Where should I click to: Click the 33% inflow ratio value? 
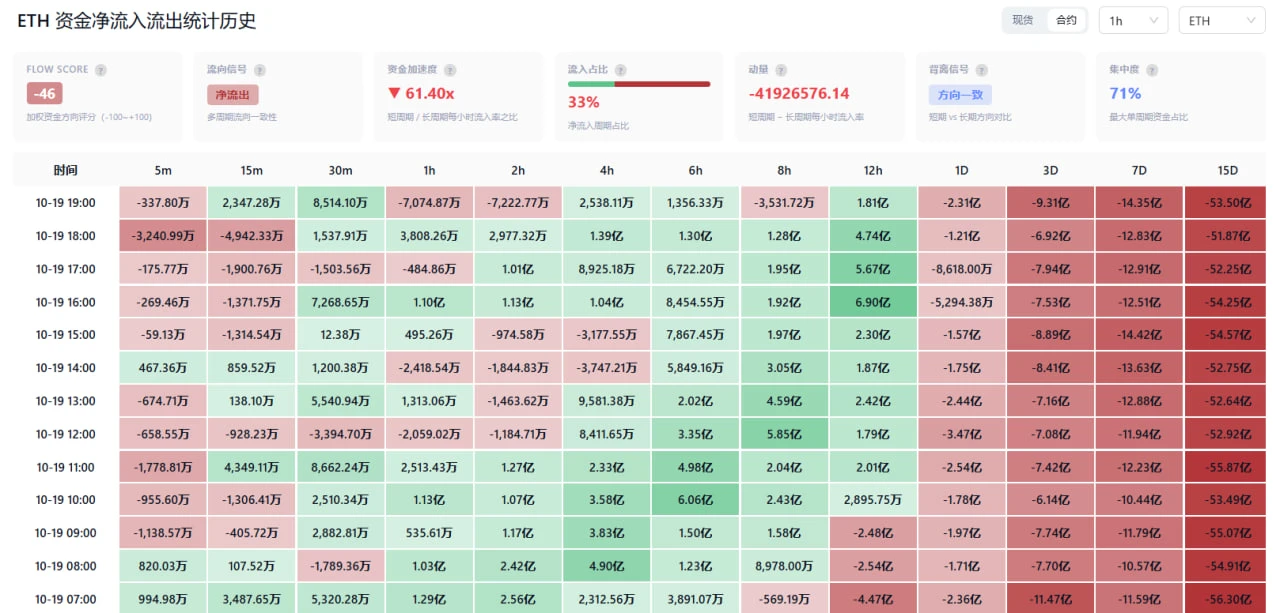point(584,102)
